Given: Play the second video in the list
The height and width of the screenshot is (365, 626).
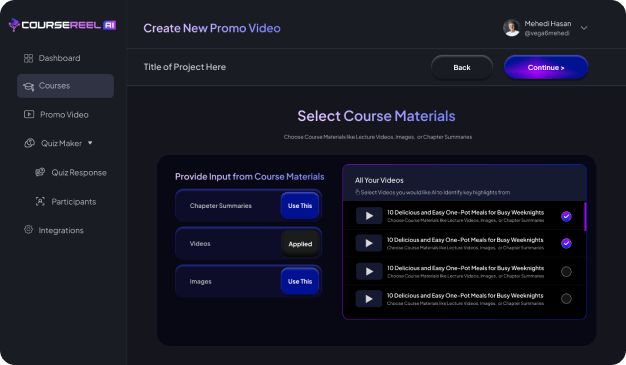Looking at the screenshot, I should pos(369,243).
